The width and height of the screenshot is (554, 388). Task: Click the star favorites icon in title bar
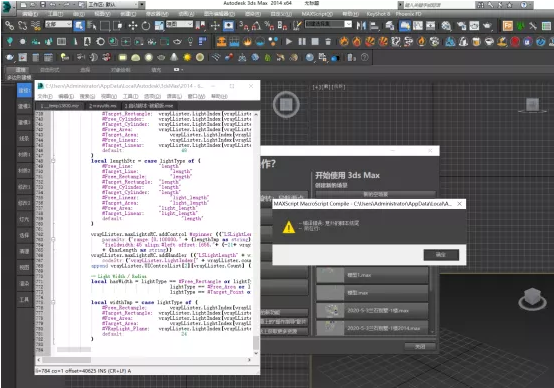509,5
